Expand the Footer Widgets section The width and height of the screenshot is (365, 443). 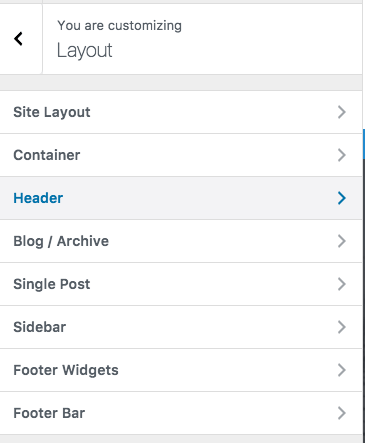click(x=181, y=370)
